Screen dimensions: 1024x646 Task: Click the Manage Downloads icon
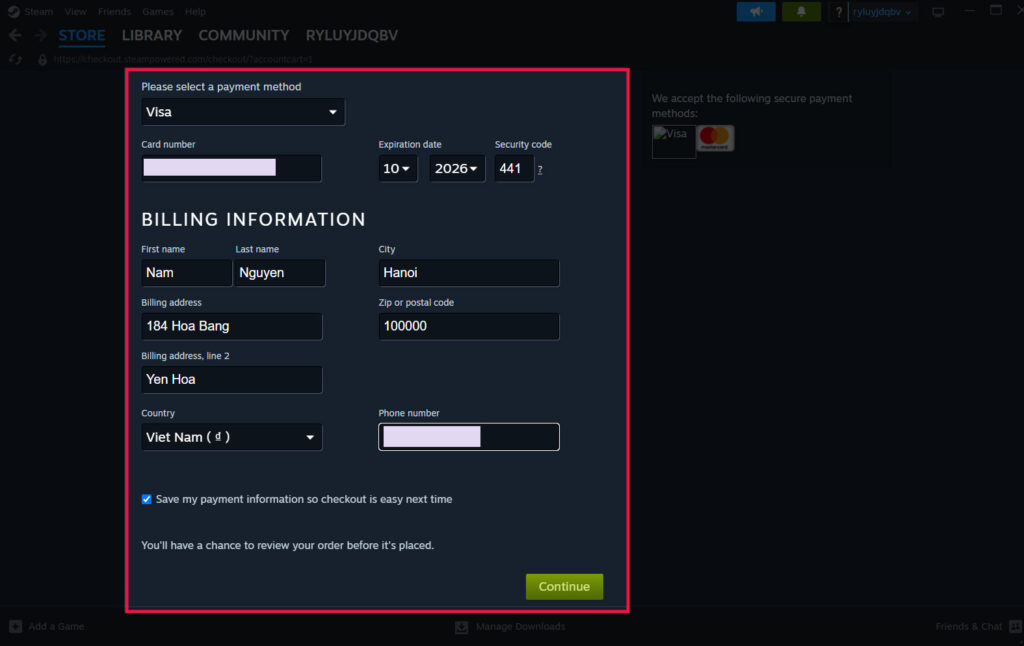click(462, 627)
